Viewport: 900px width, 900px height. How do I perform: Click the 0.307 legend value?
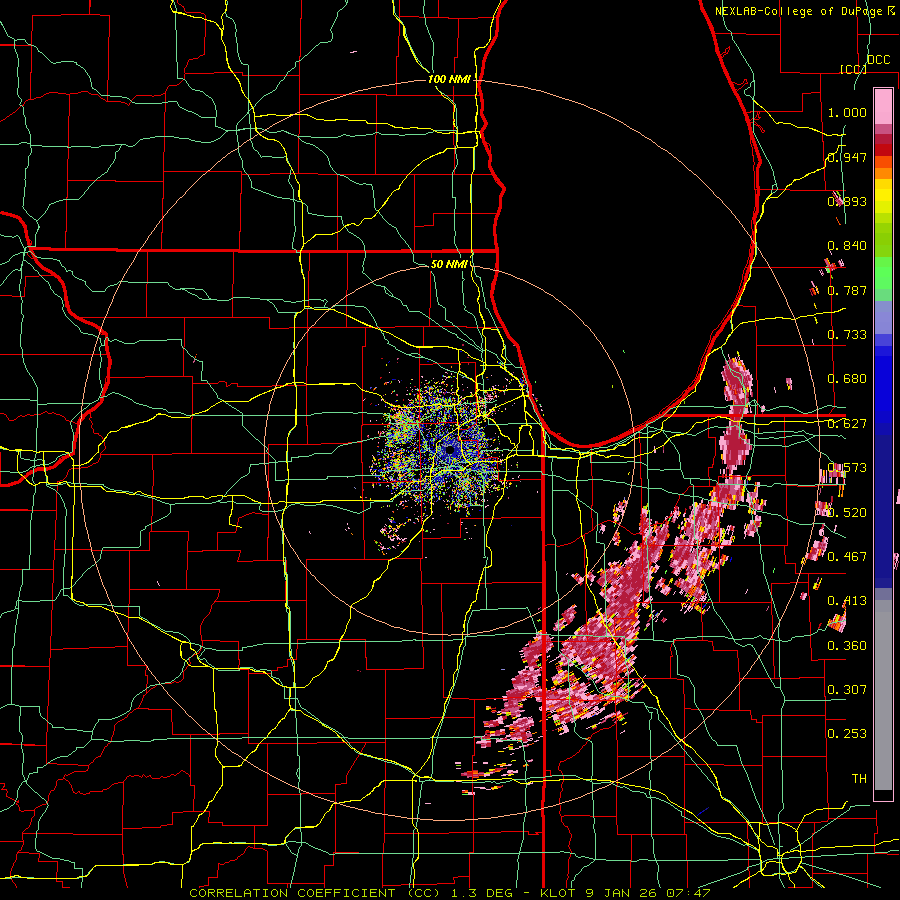(847, 690)
